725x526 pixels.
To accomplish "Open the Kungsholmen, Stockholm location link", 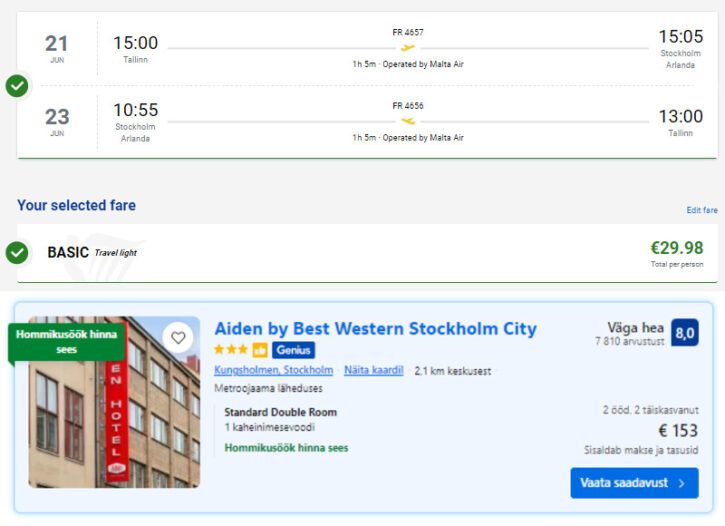I will point(273,370).
